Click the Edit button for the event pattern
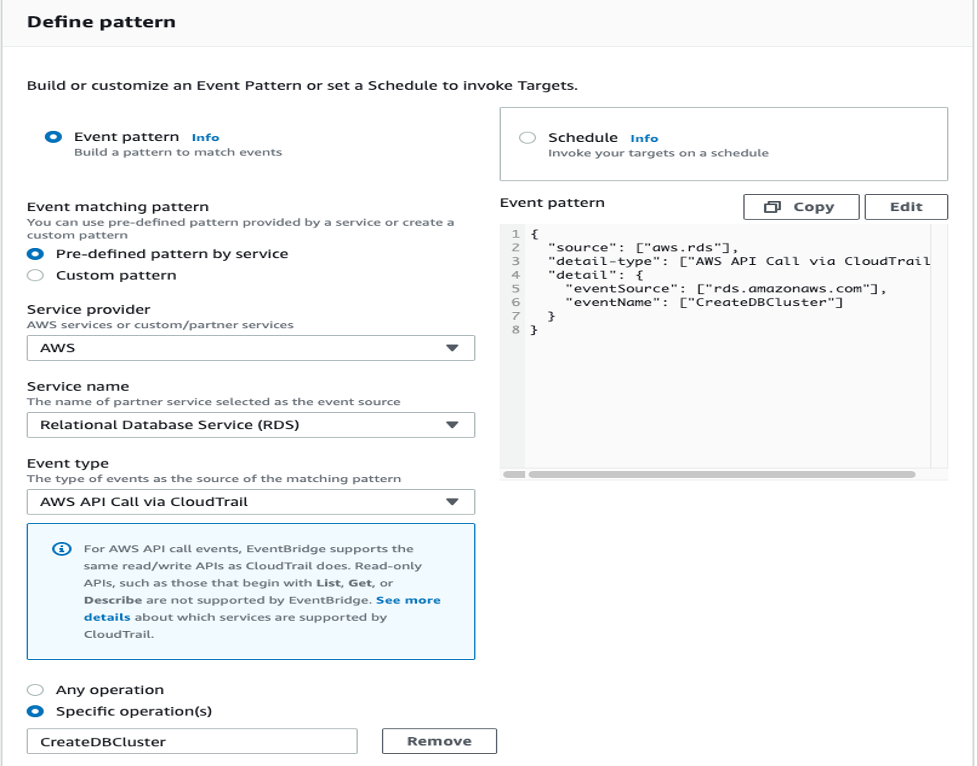The height and width of the screenshot is (766, 977). click(906, 206)
